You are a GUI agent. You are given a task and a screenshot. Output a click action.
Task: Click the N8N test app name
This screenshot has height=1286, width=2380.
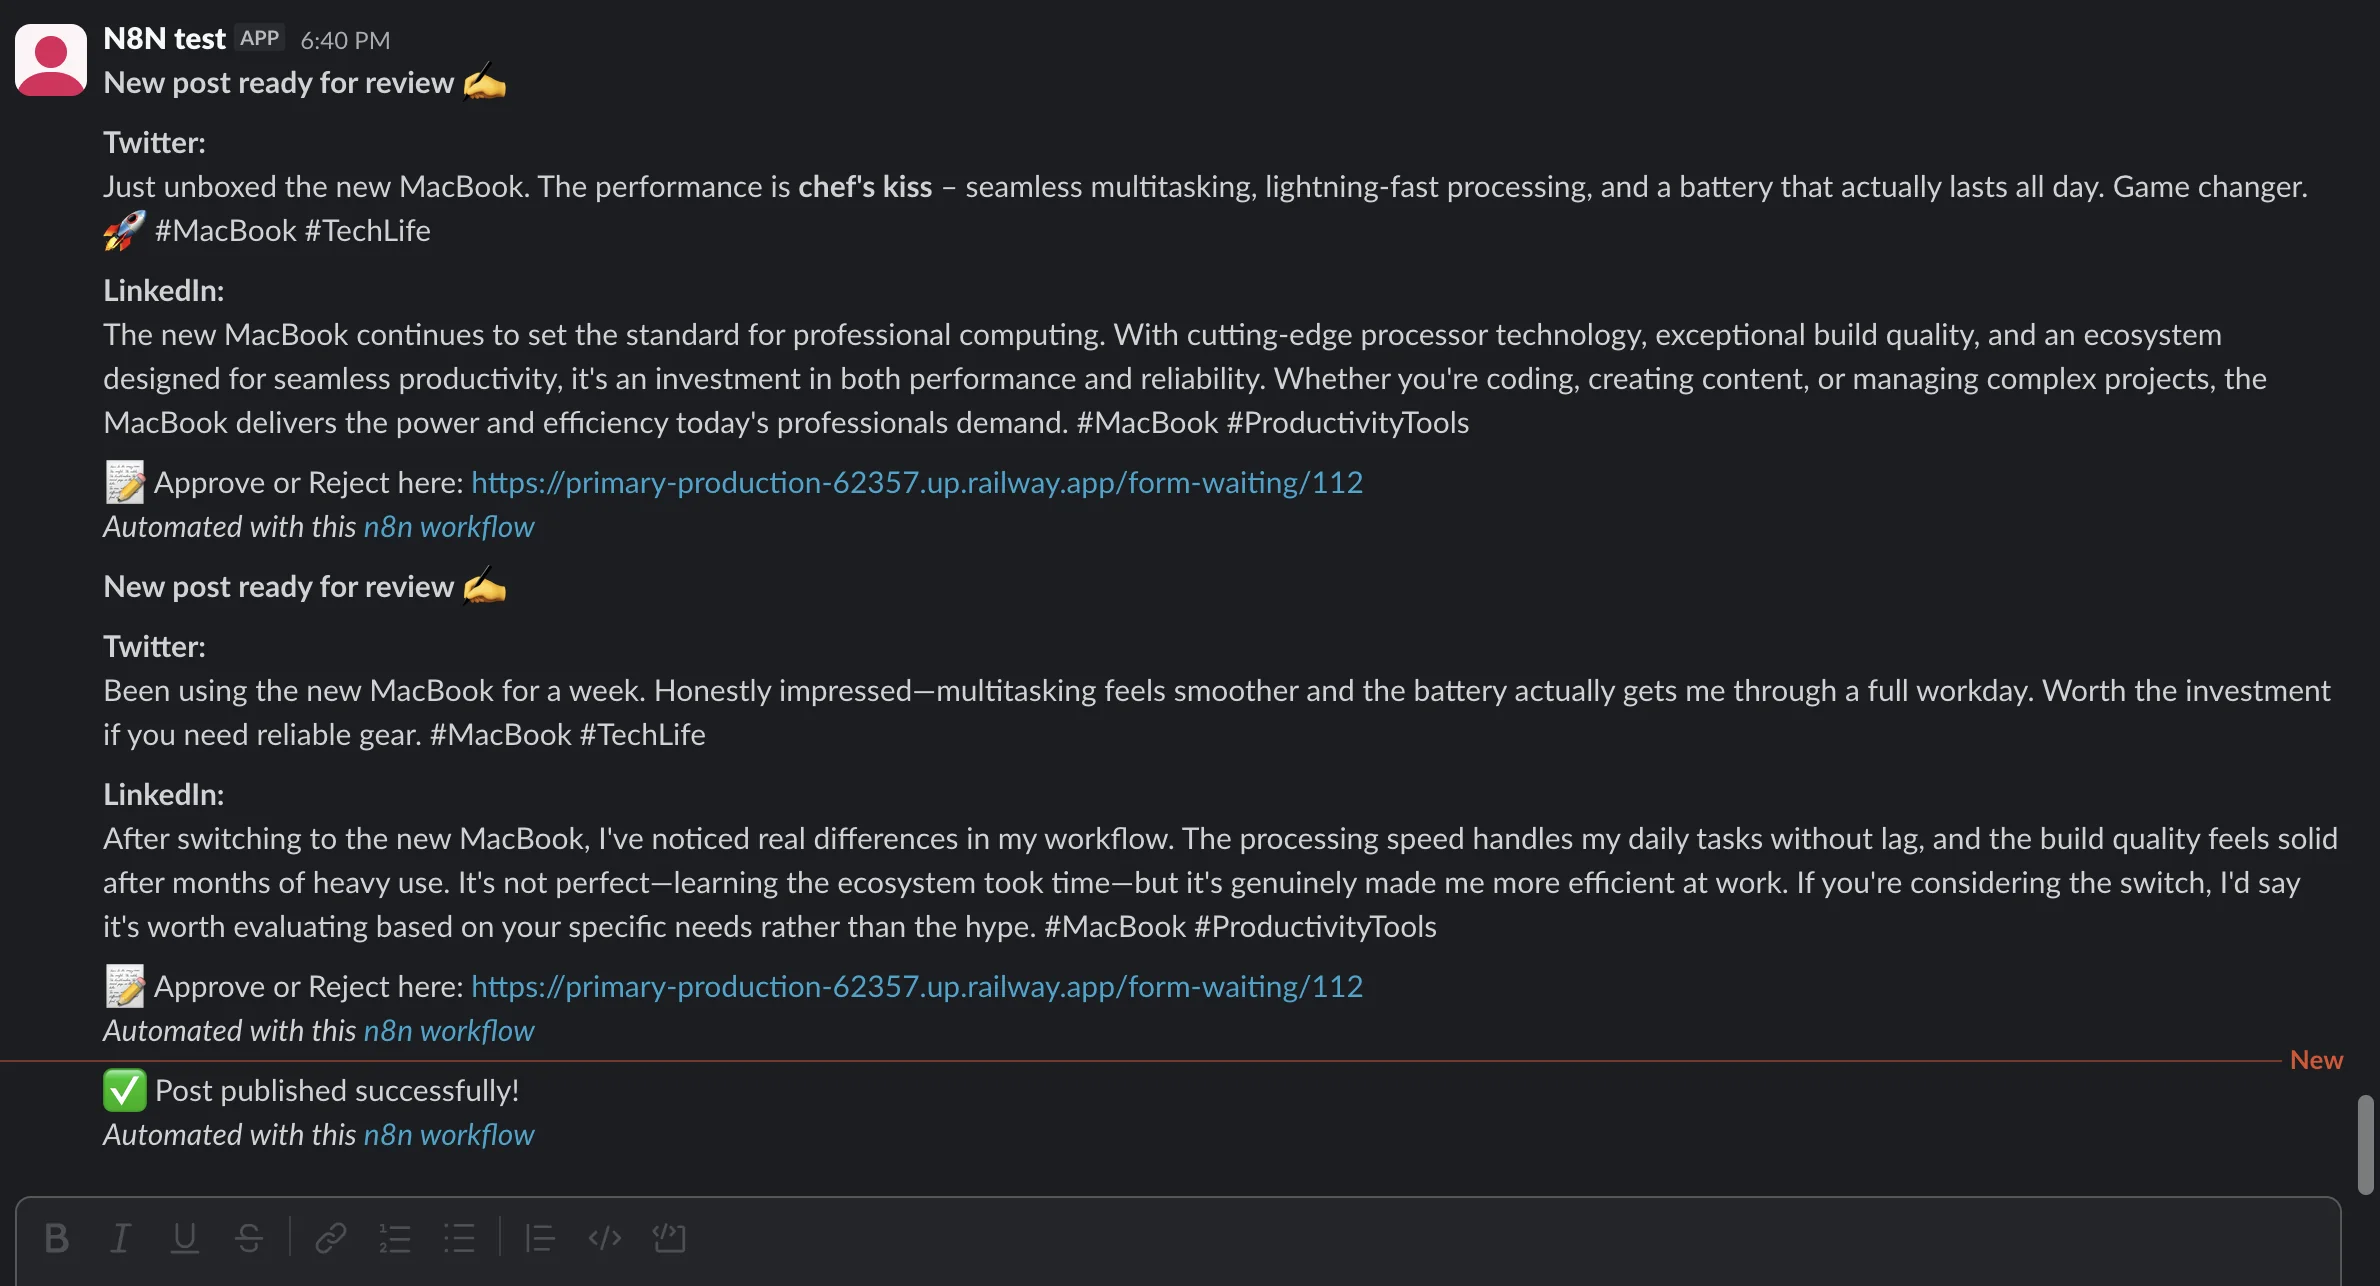click(164, 39)
